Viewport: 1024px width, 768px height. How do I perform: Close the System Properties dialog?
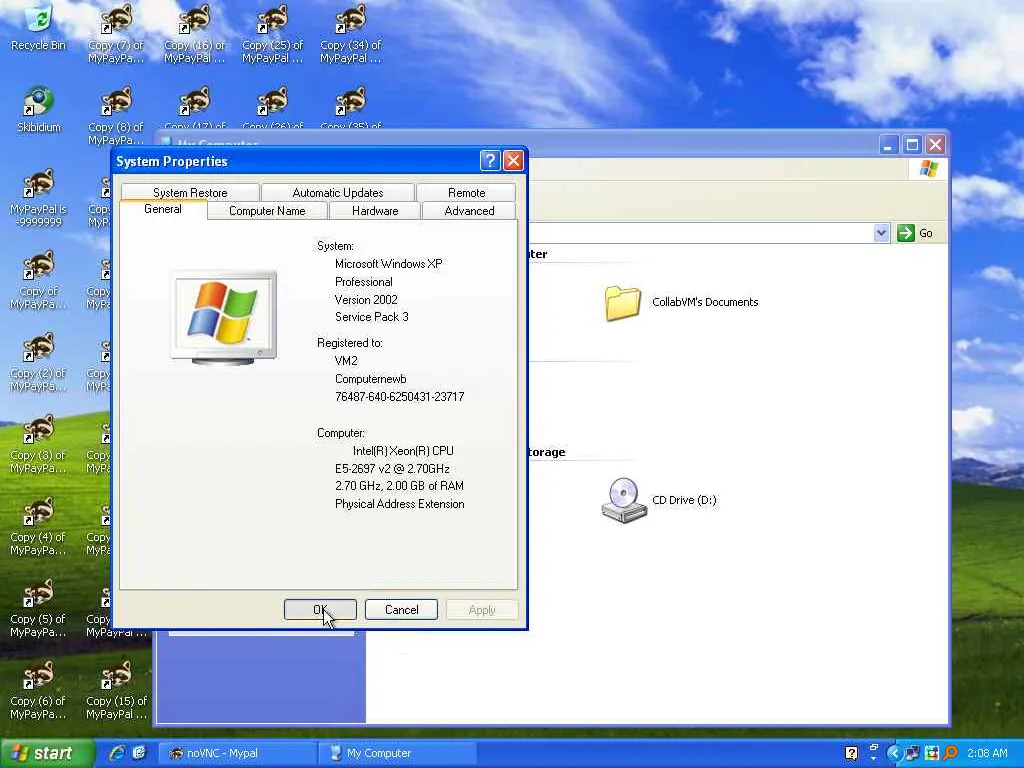(513, 161)
